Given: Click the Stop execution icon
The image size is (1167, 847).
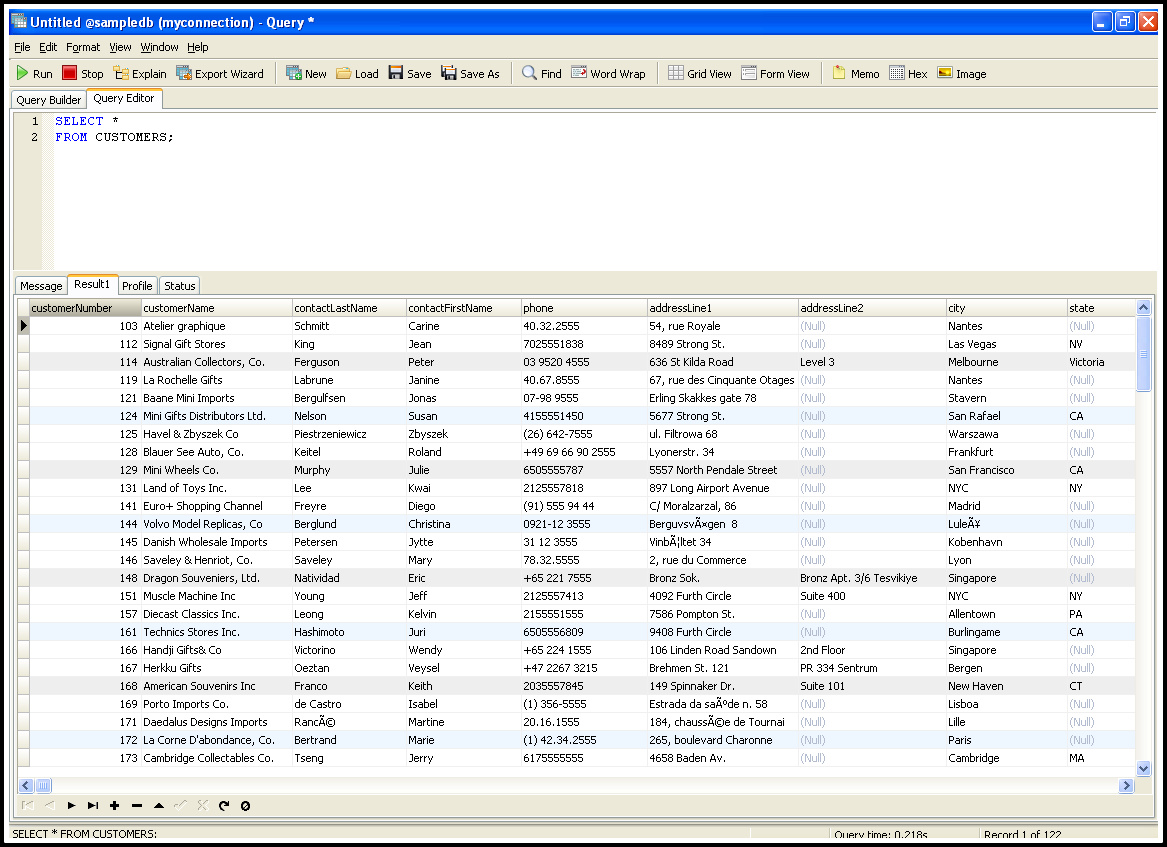Looking at the screenshot, I should [x=83, y=72].
